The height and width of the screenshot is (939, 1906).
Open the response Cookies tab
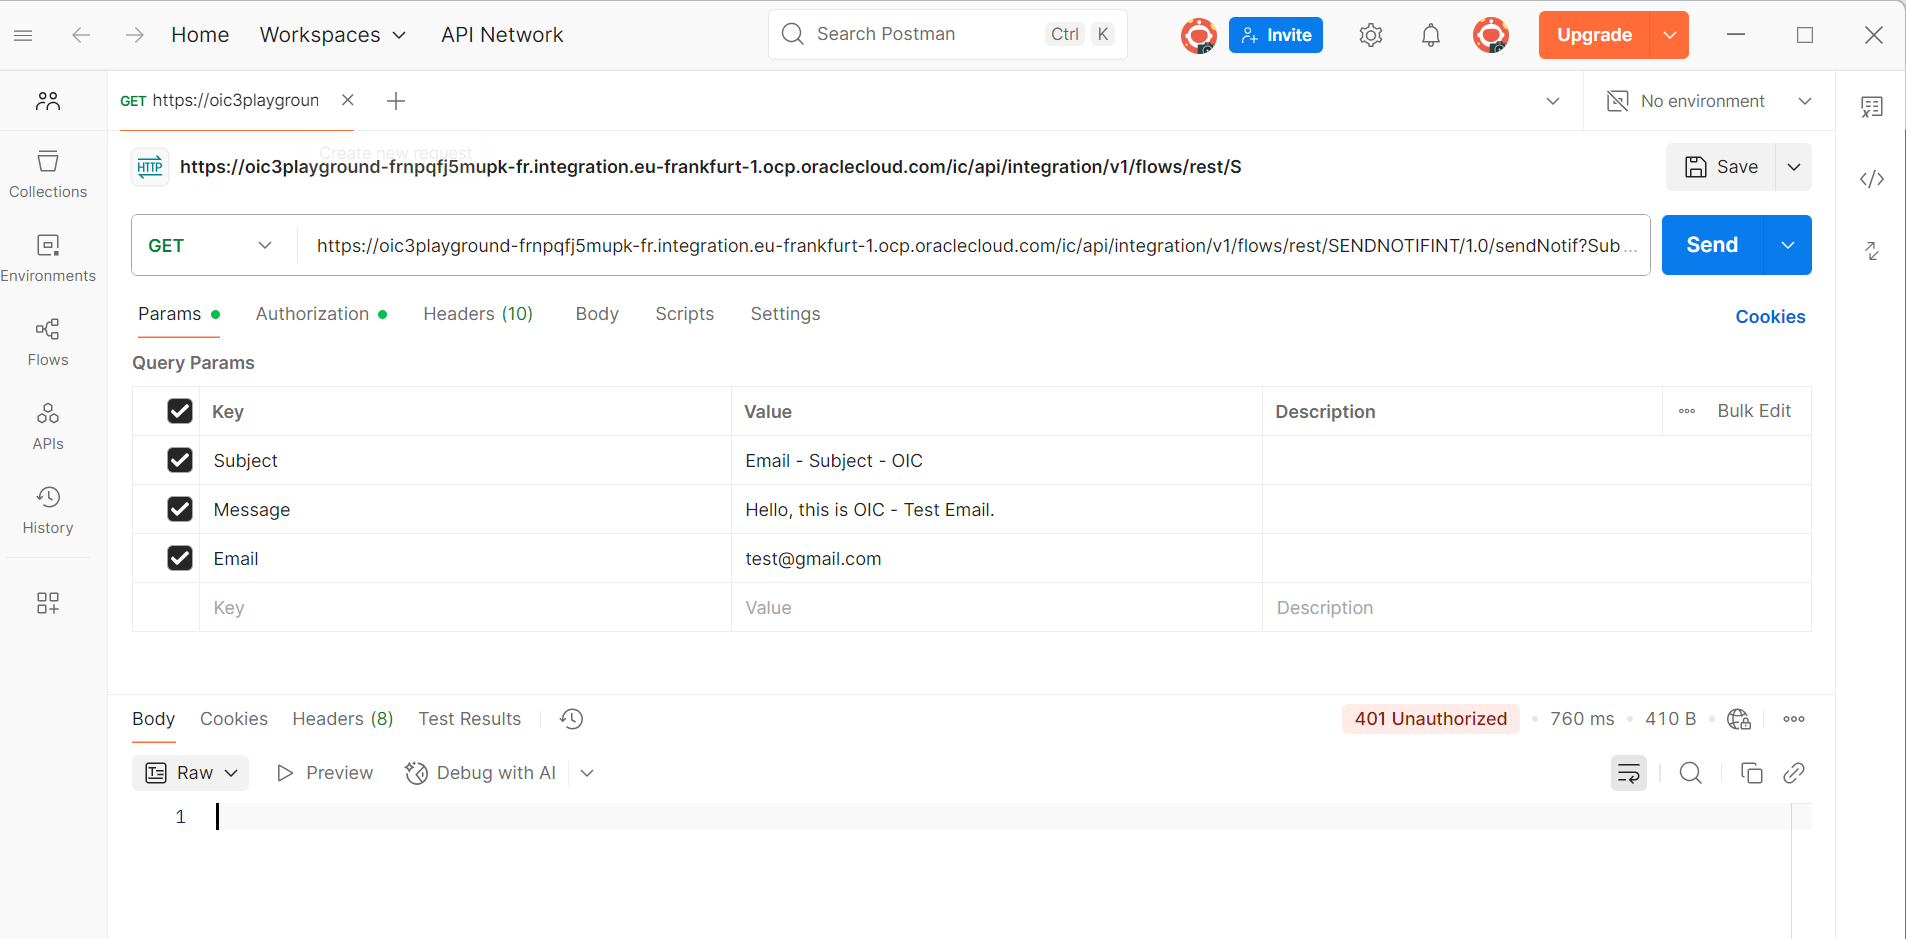click(x=234, y=719)
